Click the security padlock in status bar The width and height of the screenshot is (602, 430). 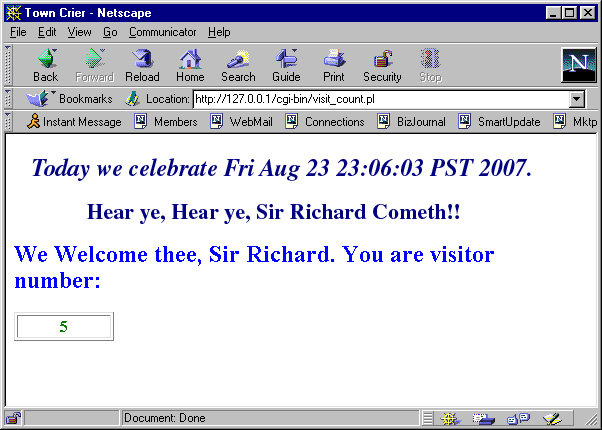click(14, 418)
